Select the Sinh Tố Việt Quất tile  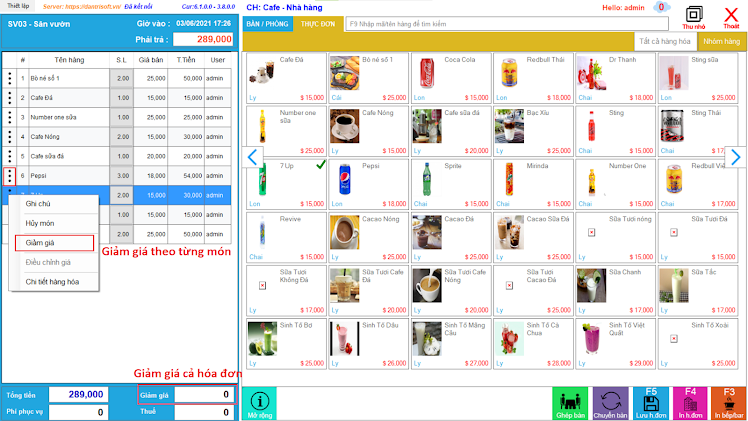[x=615, y=343]
